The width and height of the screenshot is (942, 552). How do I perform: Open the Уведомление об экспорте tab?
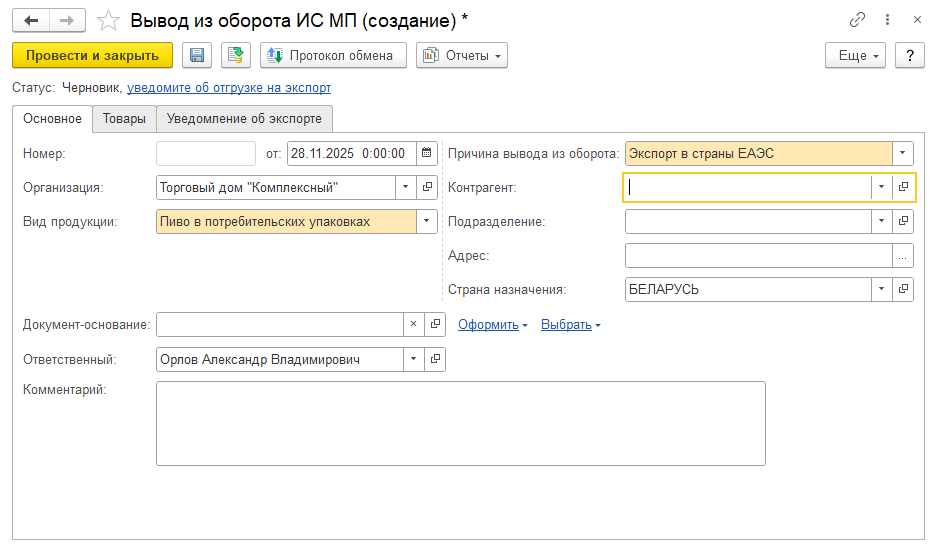pyautogui.click(x=244, y=119)
